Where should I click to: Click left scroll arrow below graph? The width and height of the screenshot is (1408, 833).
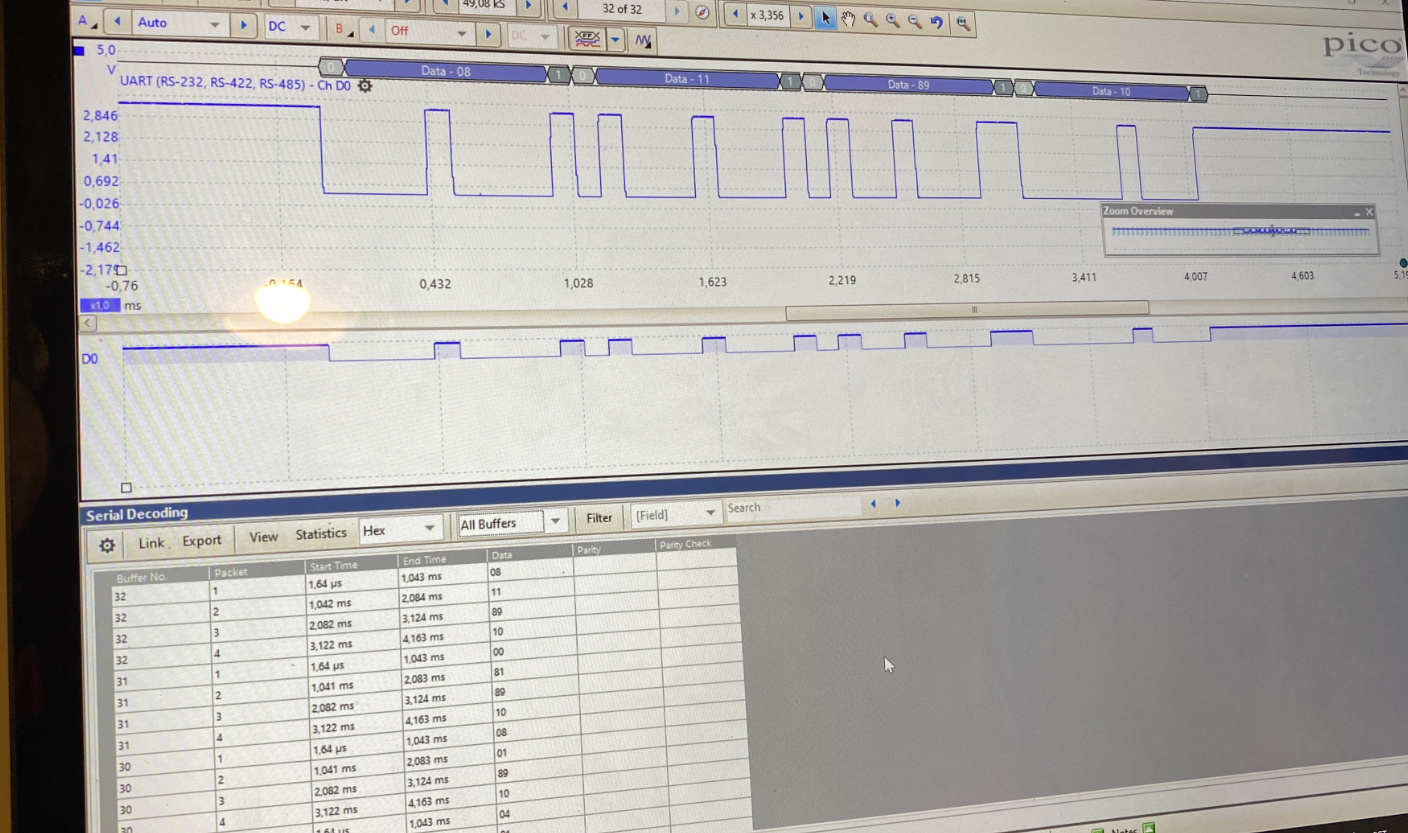click(88, 323)
